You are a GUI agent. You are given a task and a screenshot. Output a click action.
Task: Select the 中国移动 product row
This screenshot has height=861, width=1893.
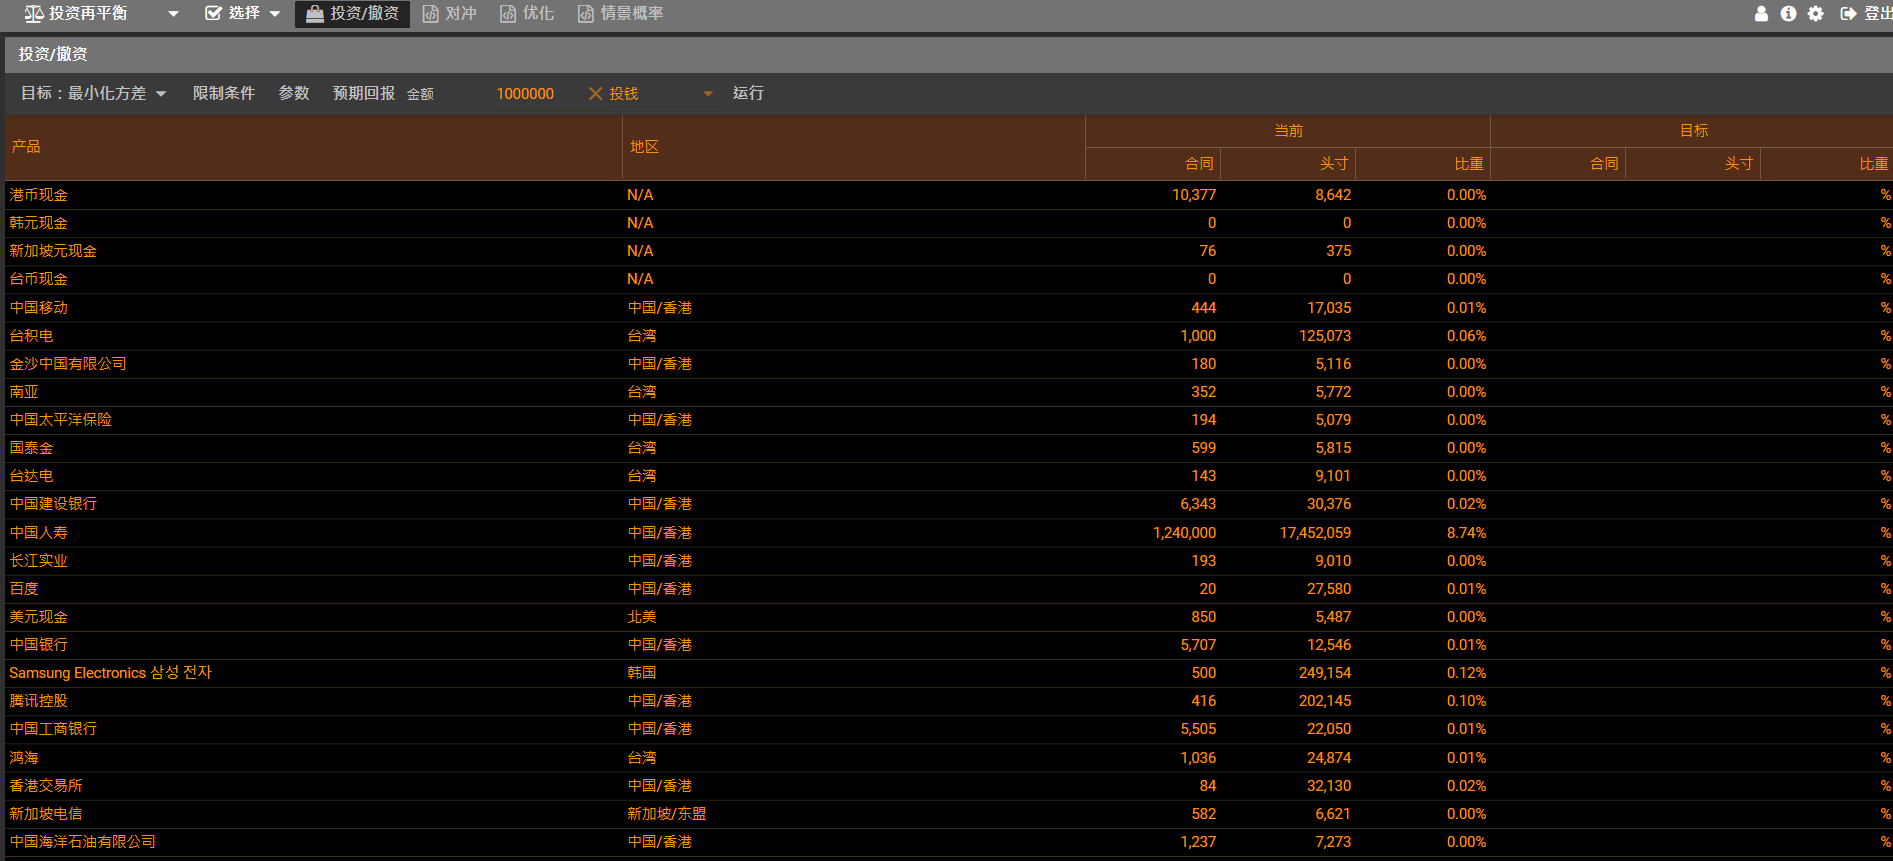click(949, 308)
